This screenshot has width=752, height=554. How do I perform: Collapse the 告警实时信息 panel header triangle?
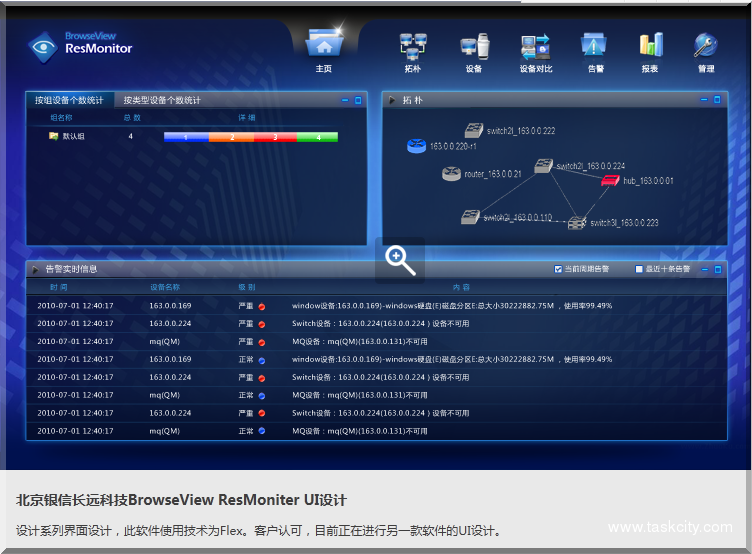tap(36, 269)
